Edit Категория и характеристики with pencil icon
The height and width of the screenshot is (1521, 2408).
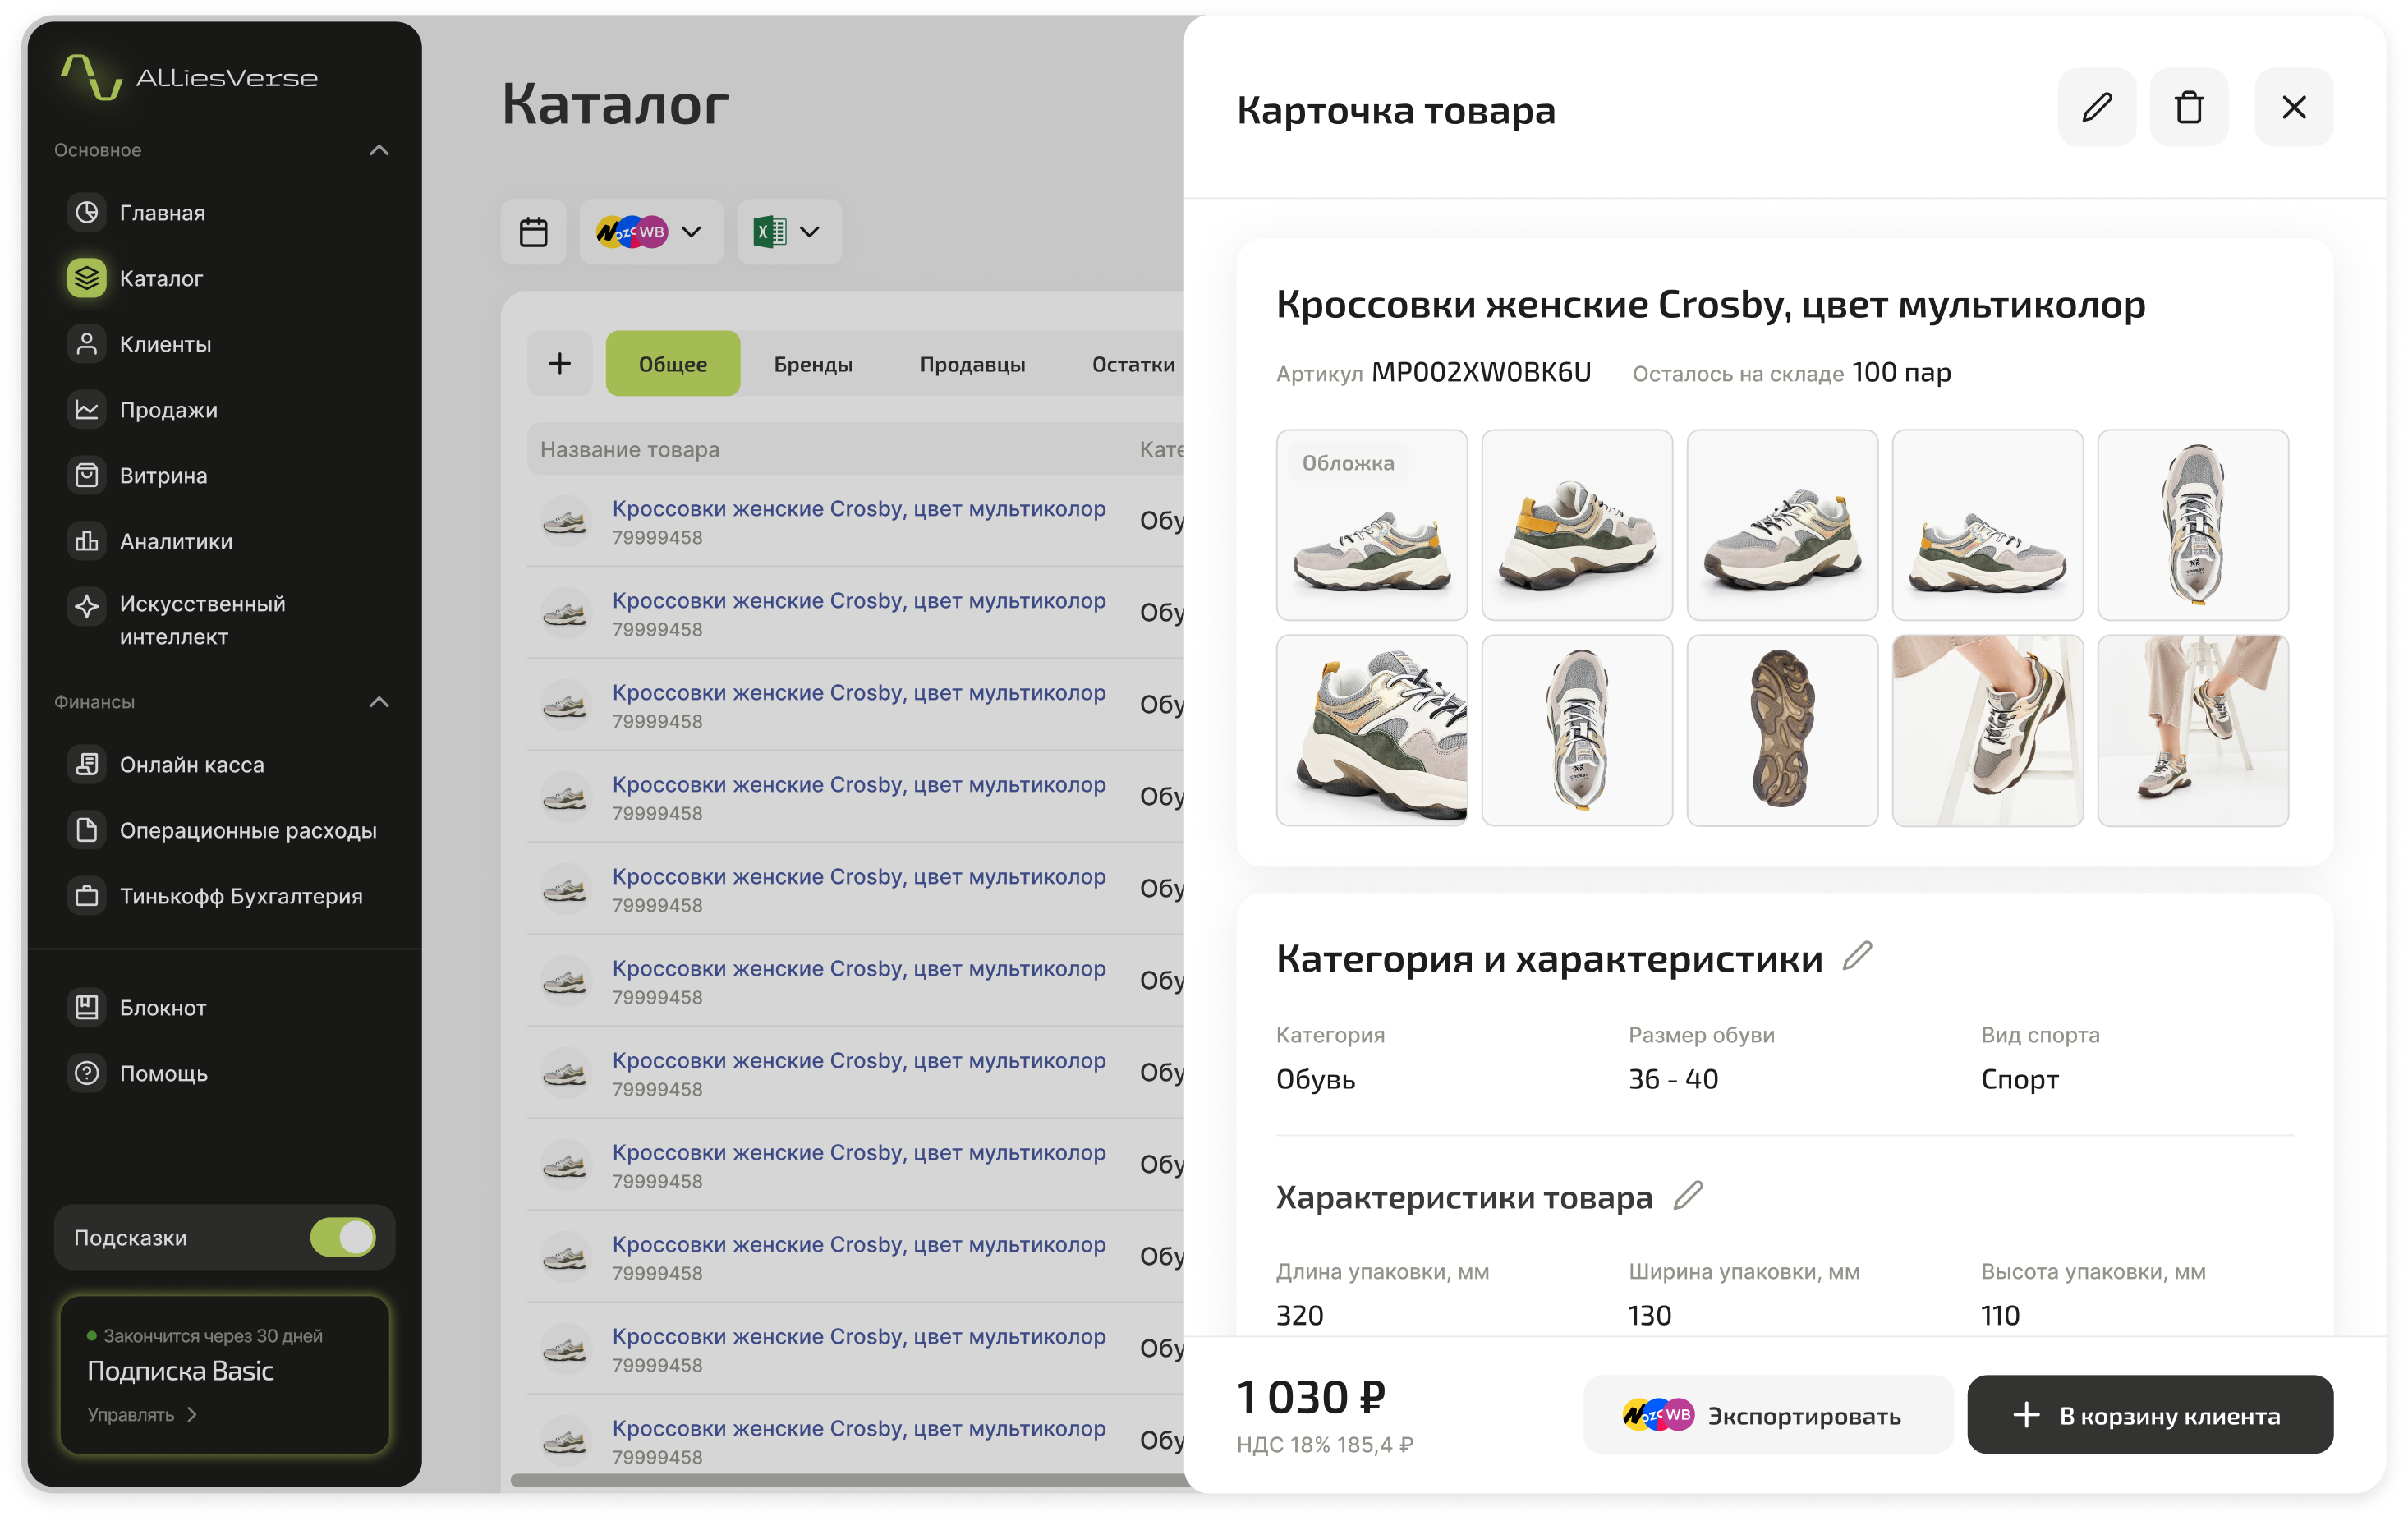pyautogui.click(x=1857, y=956)
